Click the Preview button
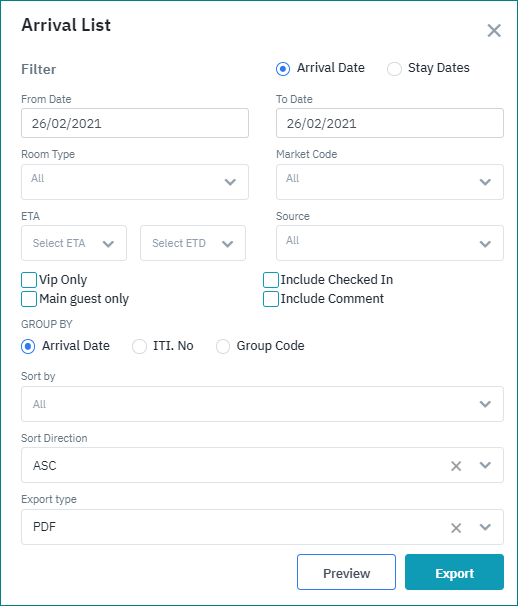The height and width of the screenshot is (606, 518). pos(346,572)
